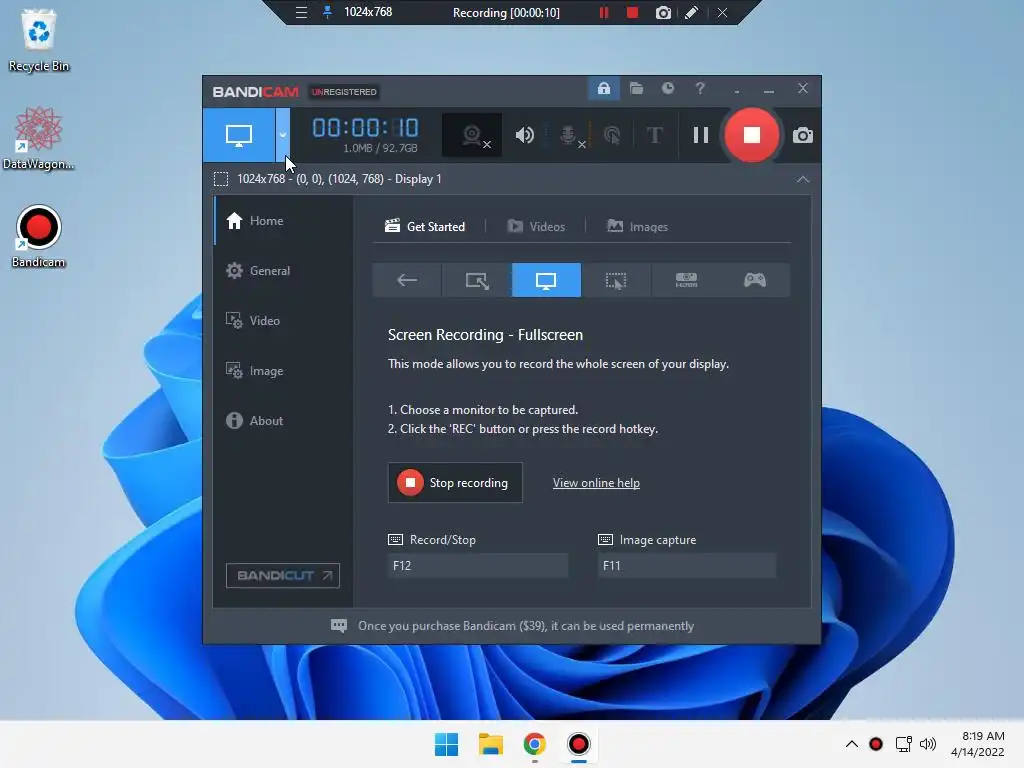Click the volume tray icon

click(x=927, y=744)
